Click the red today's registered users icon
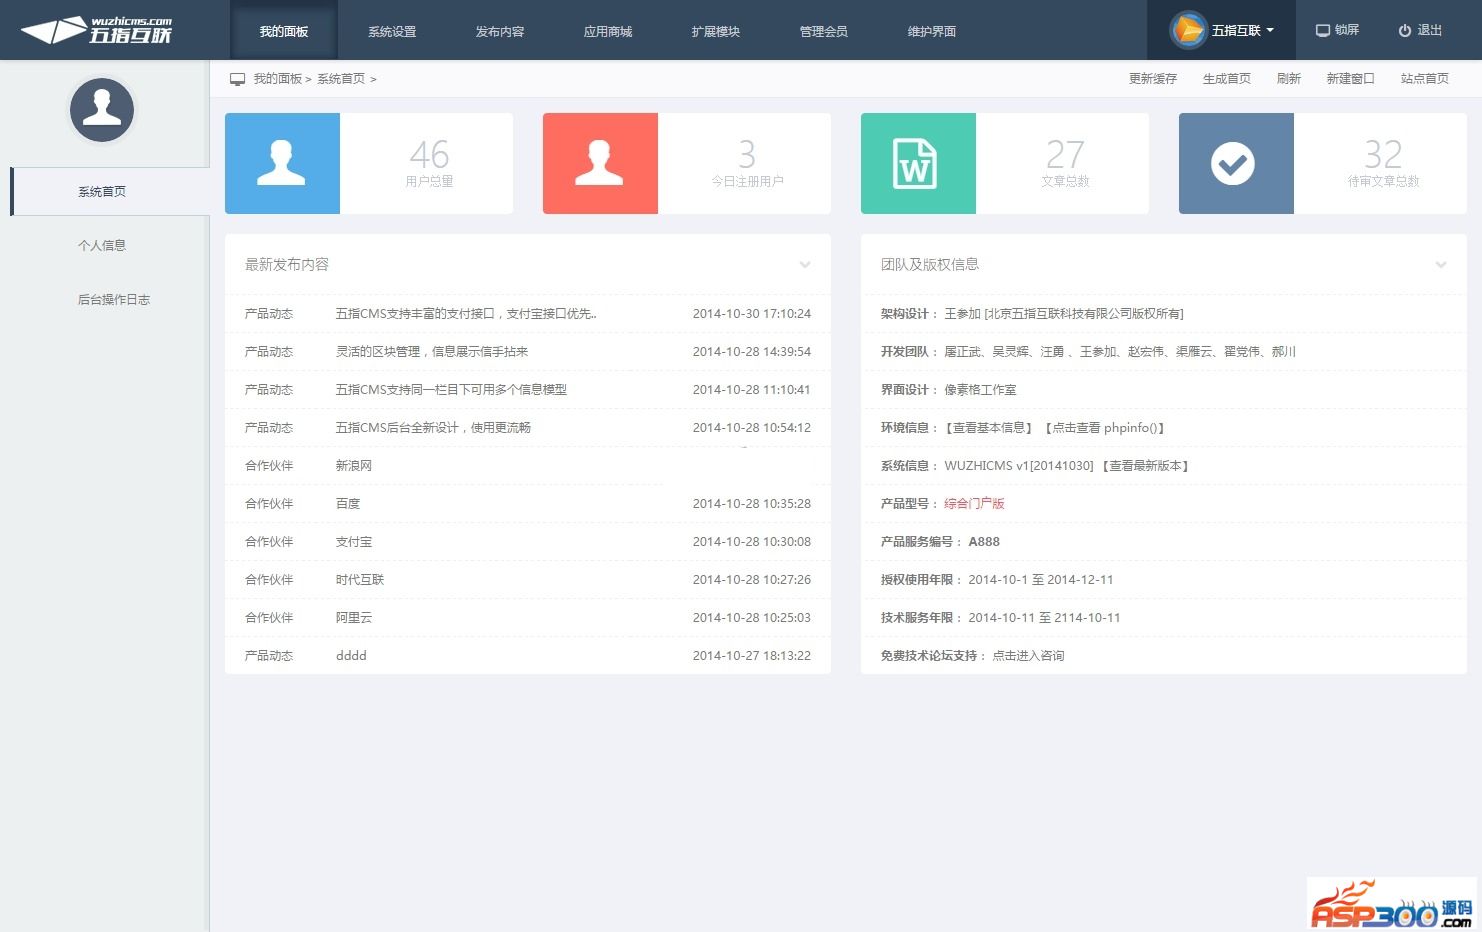This screenshot has height=932, width=1482. [600, 163]
